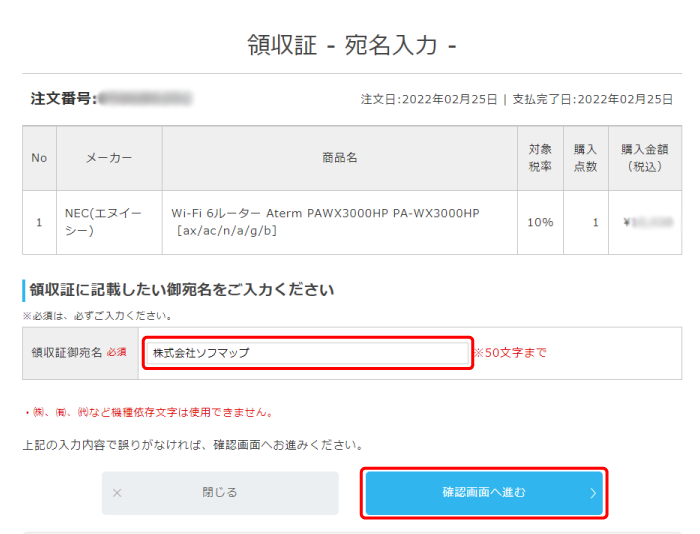Click the 対象税率 column header
The image size is (700, 534).
pyautogui.click(x=540, y=158)
